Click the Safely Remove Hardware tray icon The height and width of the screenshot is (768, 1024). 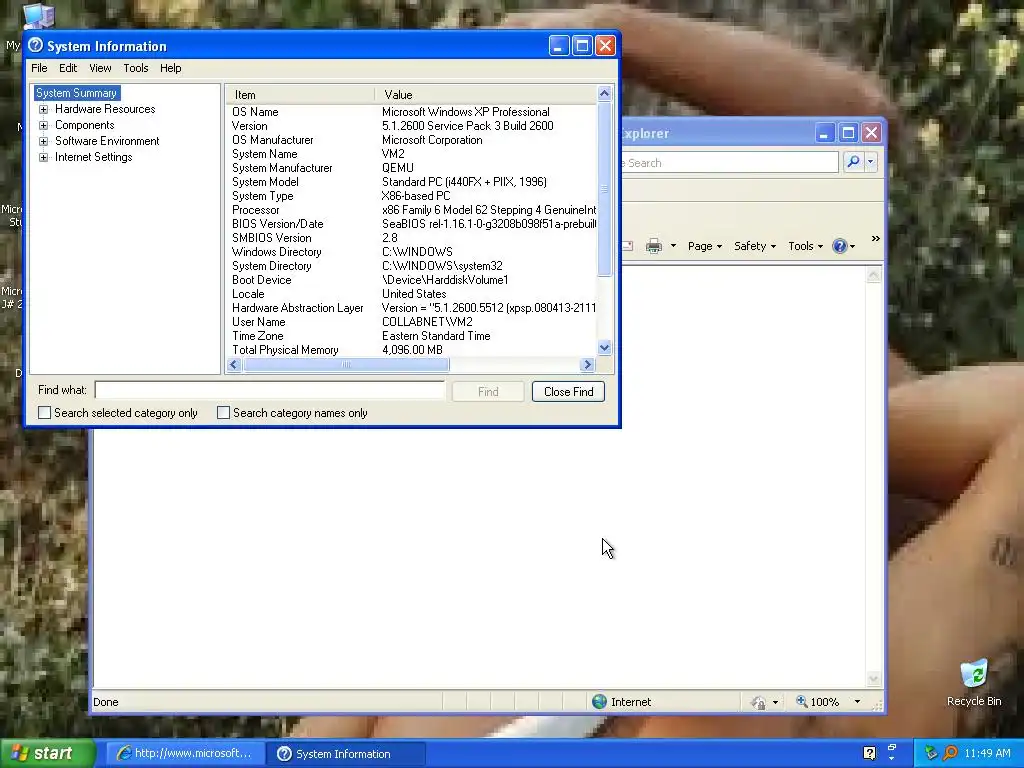(931, 754)
